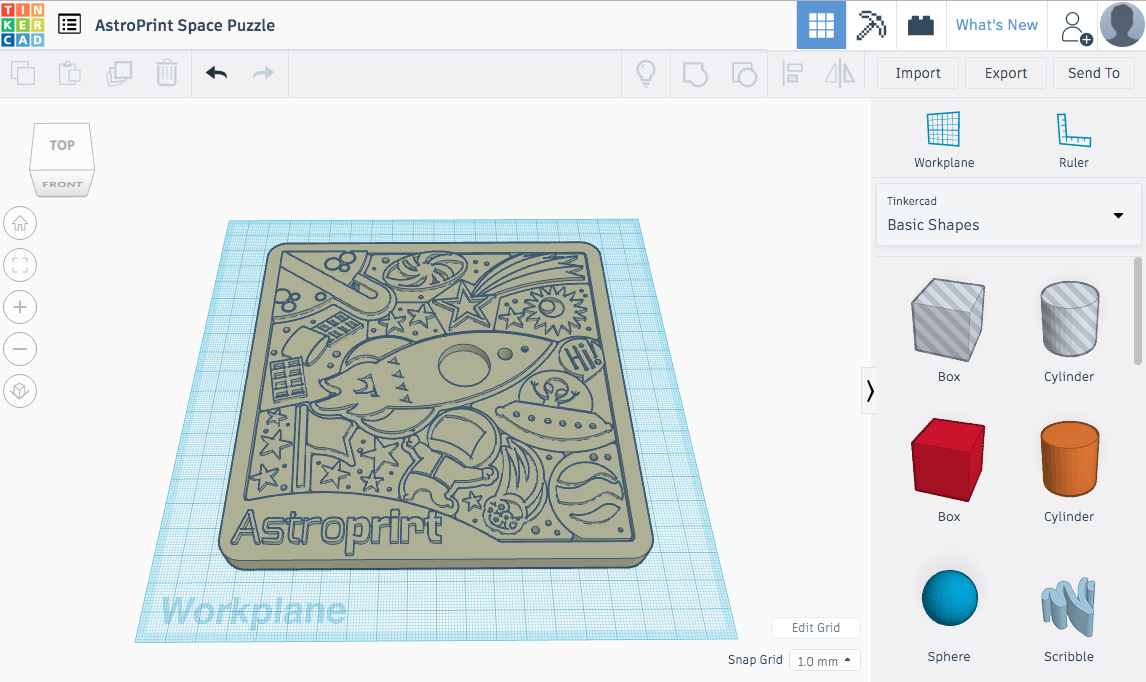Undo the last action
The image size is (1146, 682).
click(216, 73)
